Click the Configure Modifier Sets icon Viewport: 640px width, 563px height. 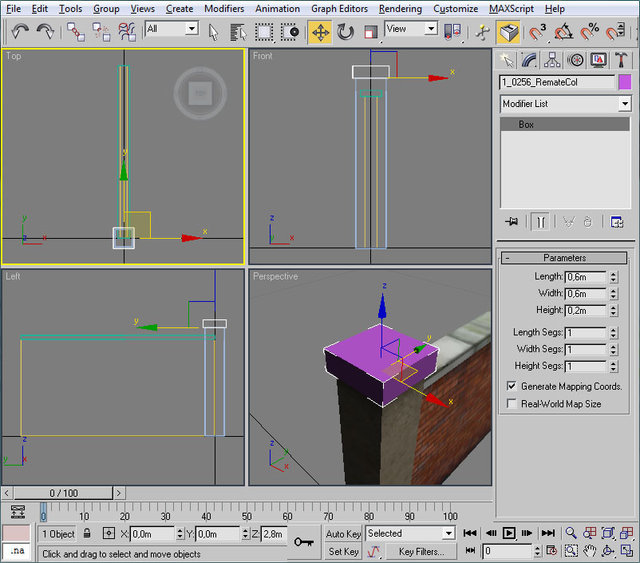click(x=617, y=221)
